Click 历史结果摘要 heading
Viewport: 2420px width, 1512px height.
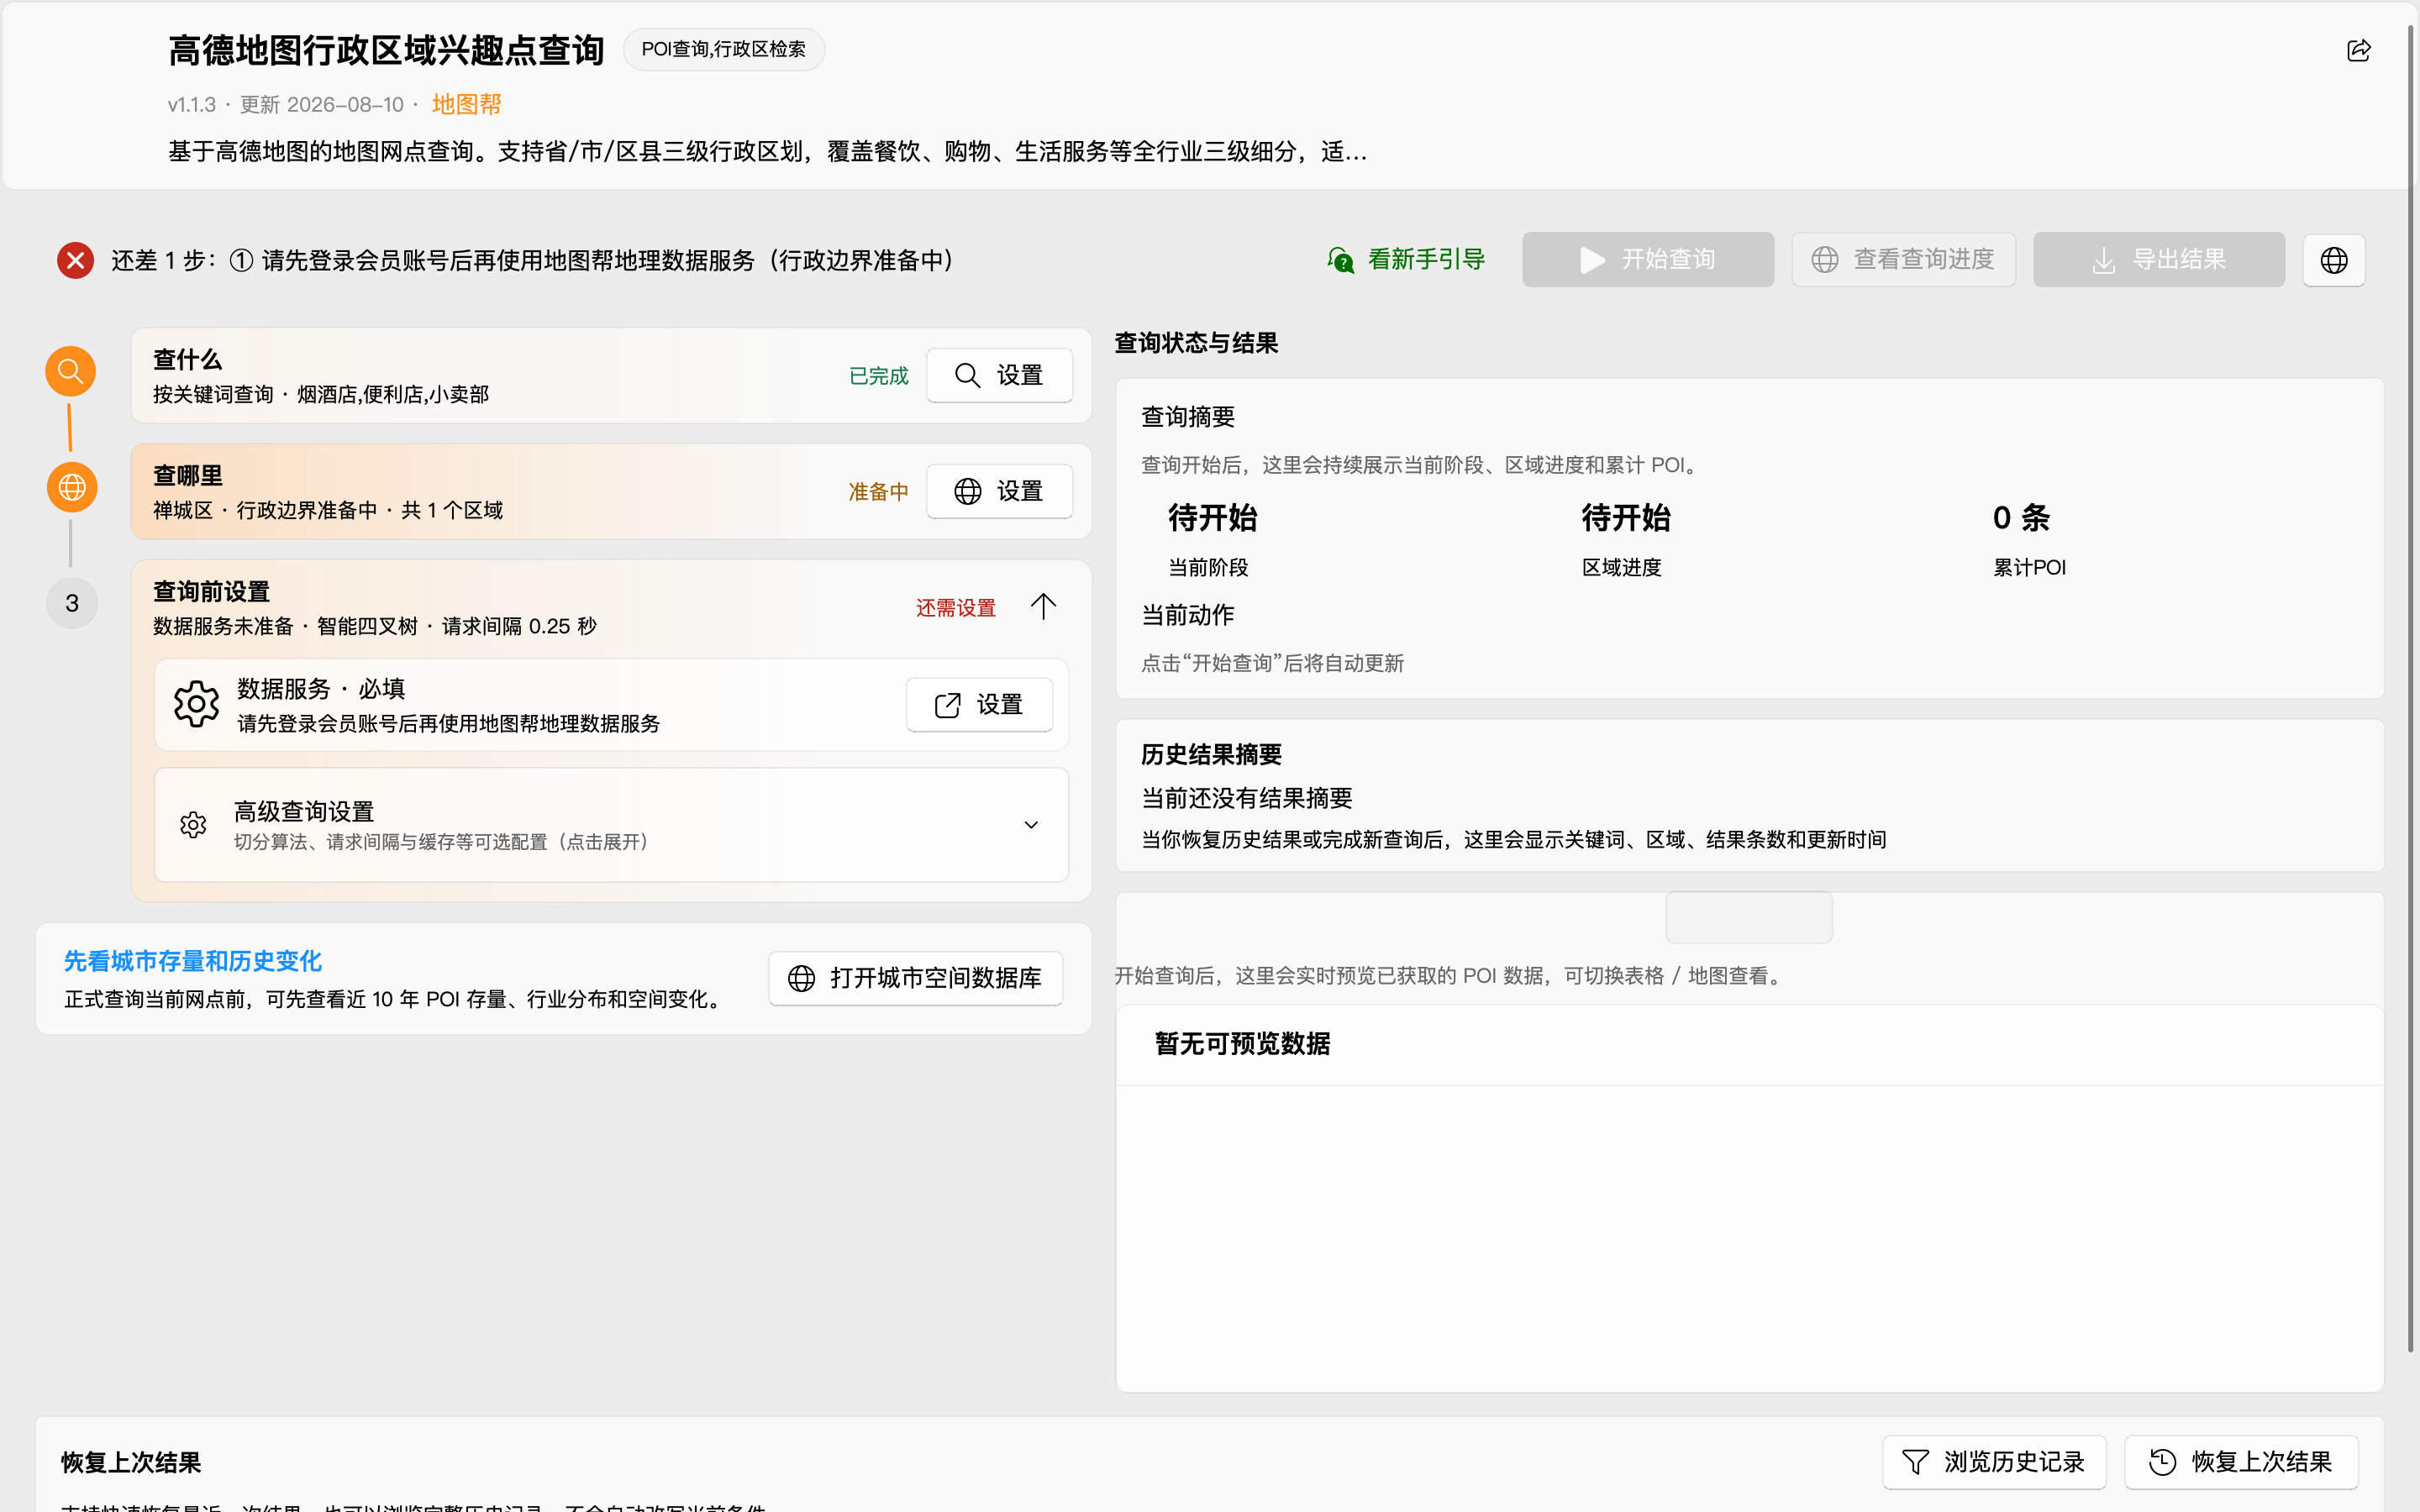point(1211,754)
